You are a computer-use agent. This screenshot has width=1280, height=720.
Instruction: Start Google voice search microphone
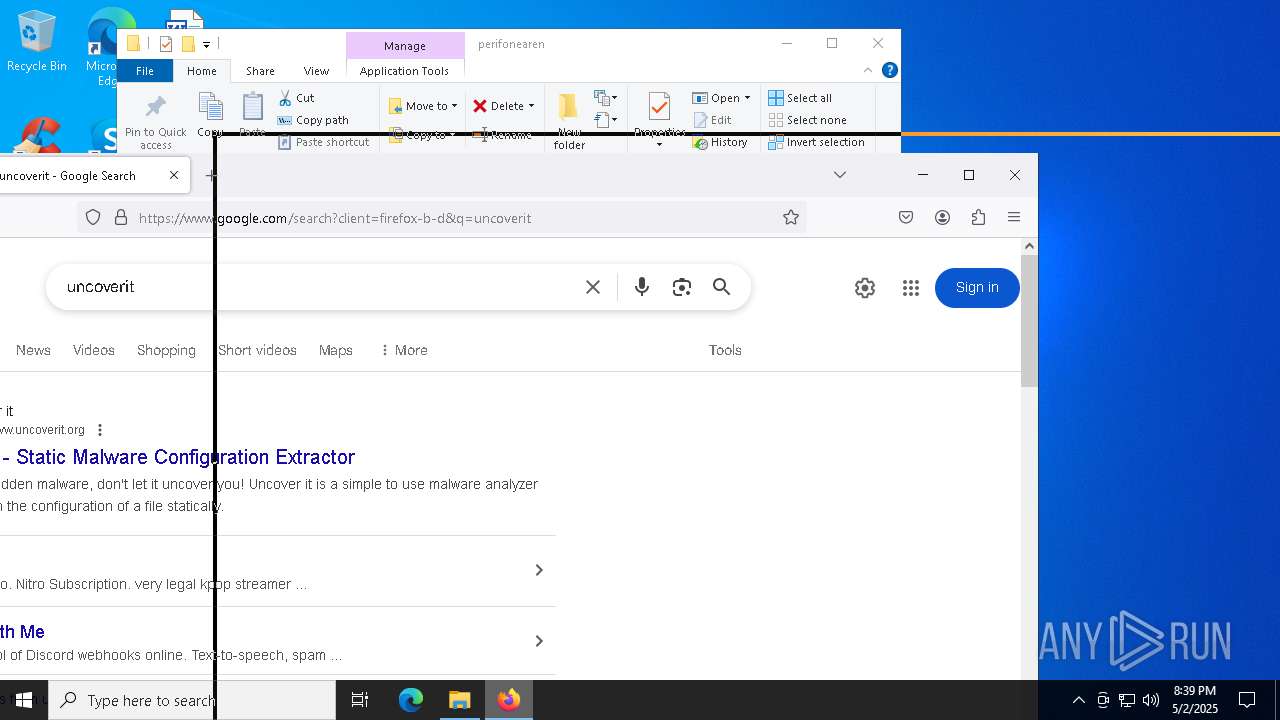tap(642, 287)
